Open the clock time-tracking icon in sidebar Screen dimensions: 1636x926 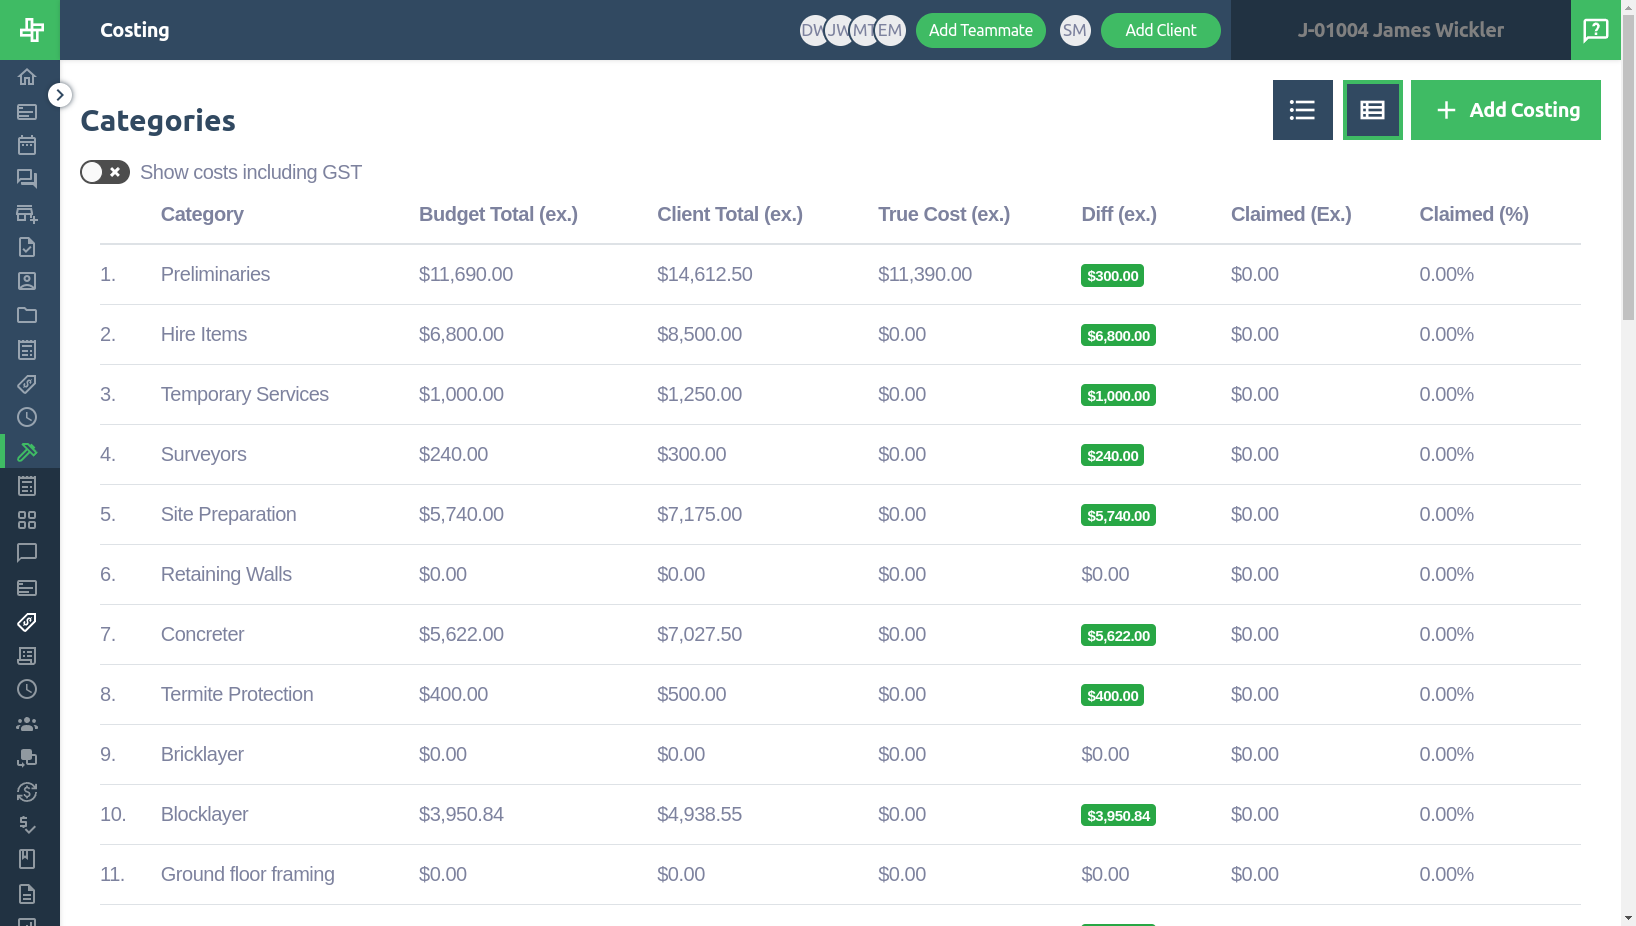click(x=27, y=417)
